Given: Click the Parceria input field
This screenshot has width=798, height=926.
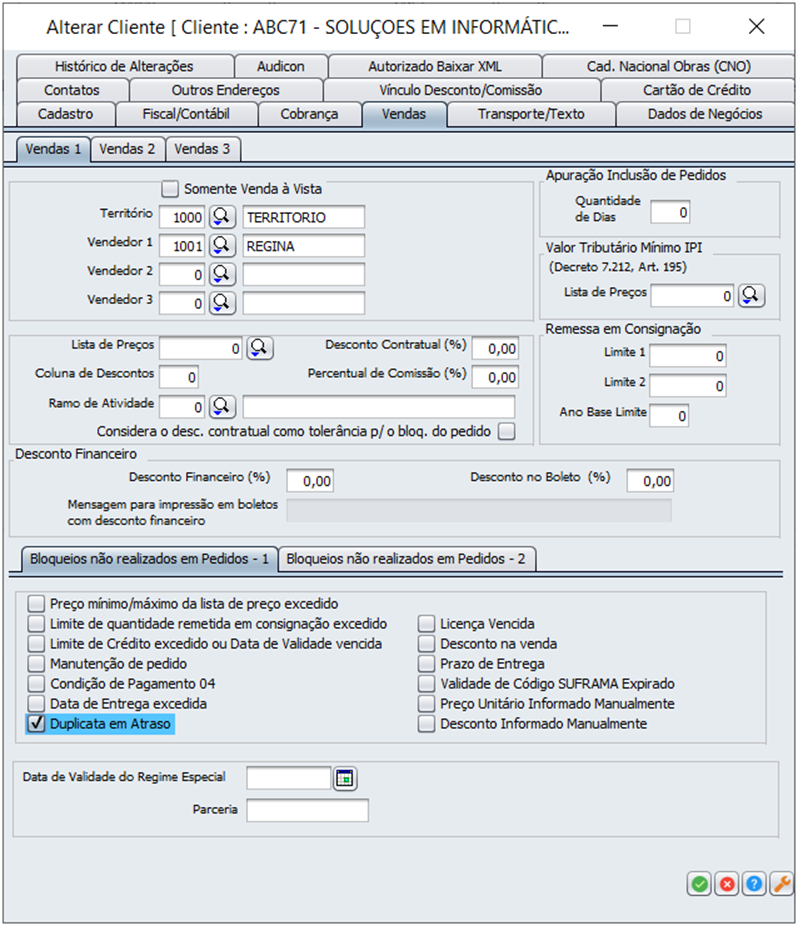Looking at the screenshot, I should [x=307, y=810].
